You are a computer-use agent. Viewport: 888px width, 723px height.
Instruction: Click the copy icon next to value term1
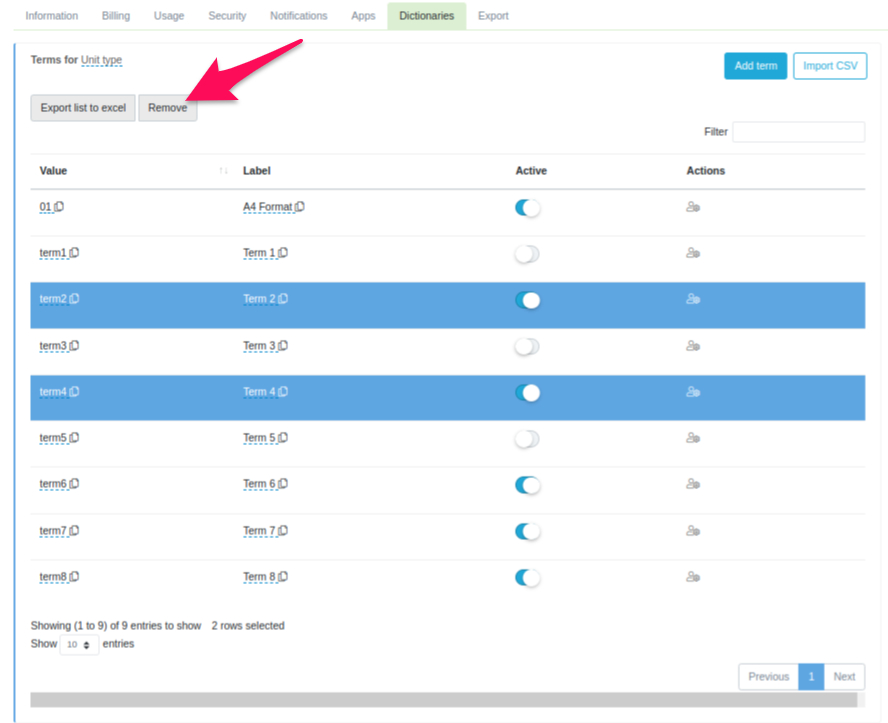pos(75,253)
